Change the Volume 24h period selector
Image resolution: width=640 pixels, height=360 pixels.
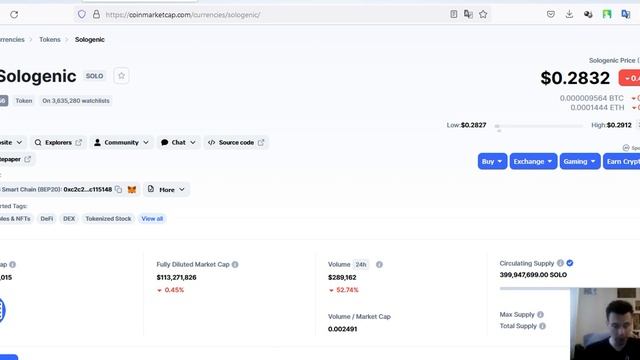click(361, 264)
